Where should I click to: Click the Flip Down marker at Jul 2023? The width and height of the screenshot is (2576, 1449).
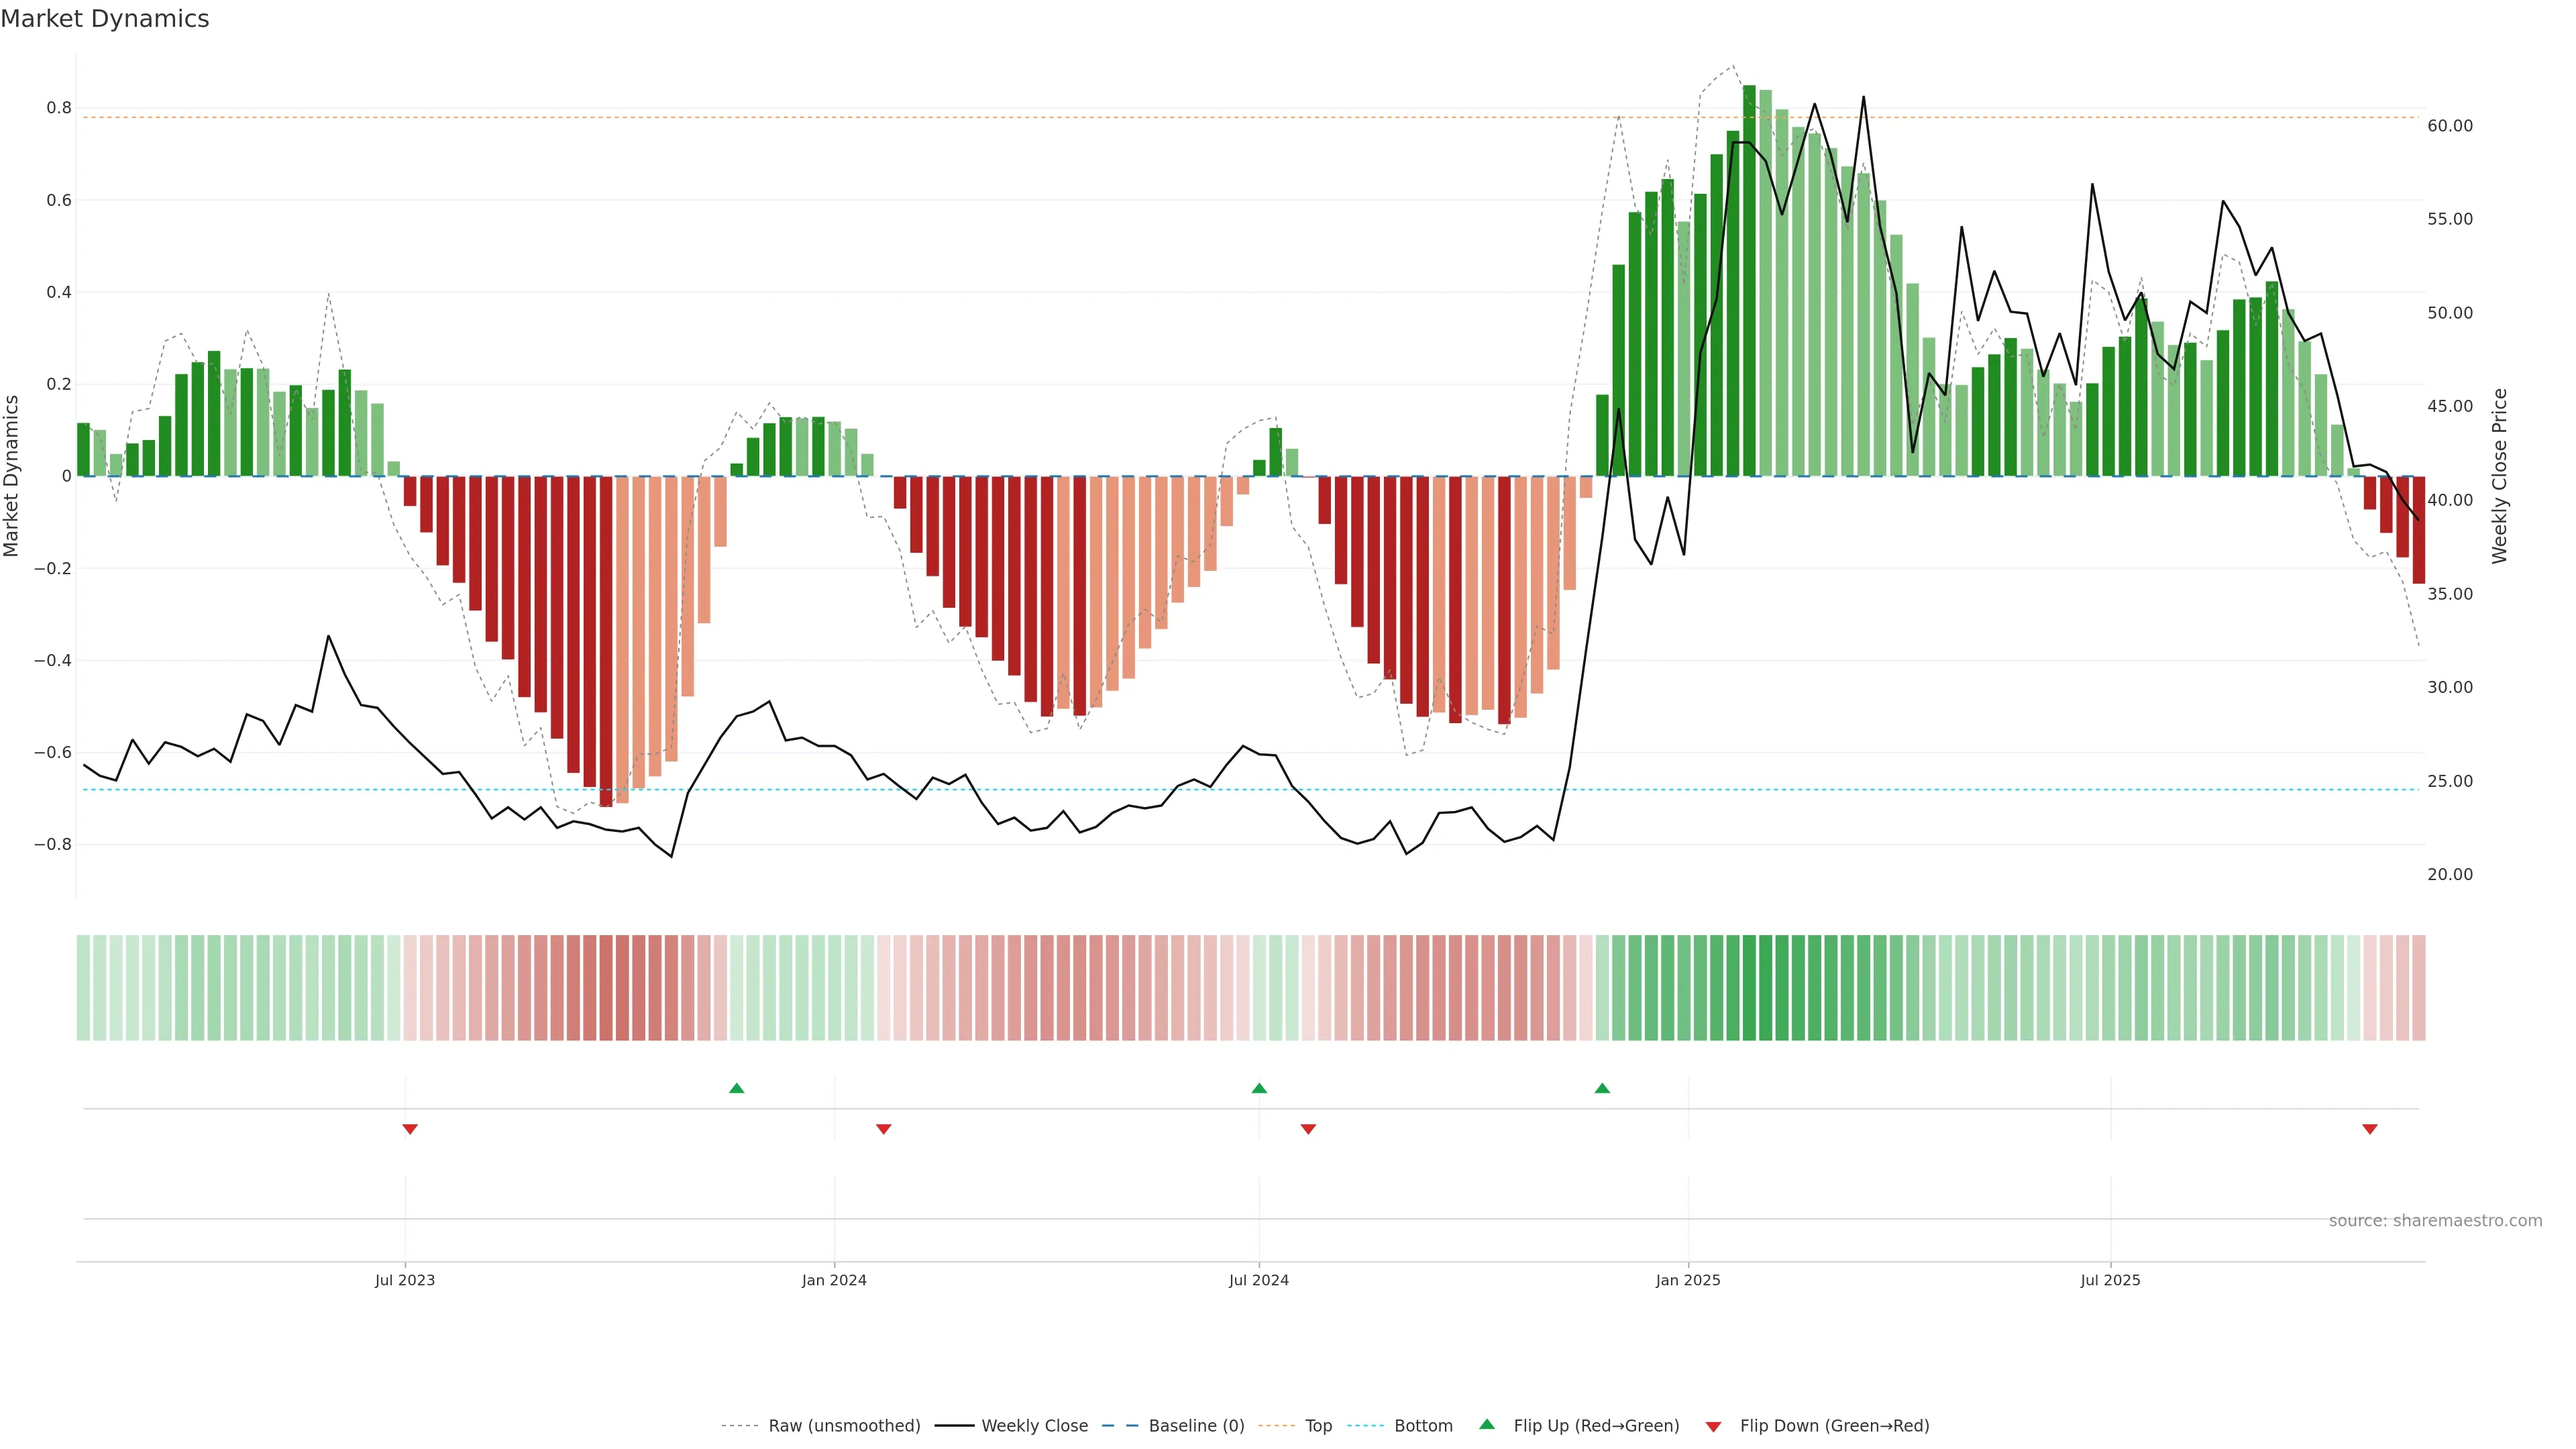tap(410, 1129)
